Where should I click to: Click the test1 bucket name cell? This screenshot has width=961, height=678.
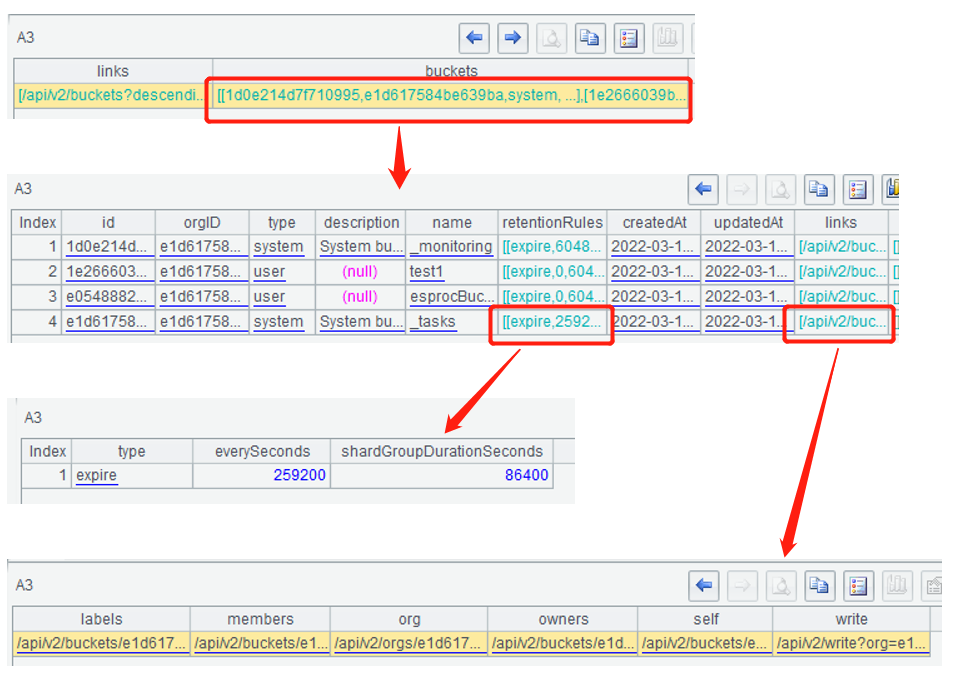tap(451, 272)
